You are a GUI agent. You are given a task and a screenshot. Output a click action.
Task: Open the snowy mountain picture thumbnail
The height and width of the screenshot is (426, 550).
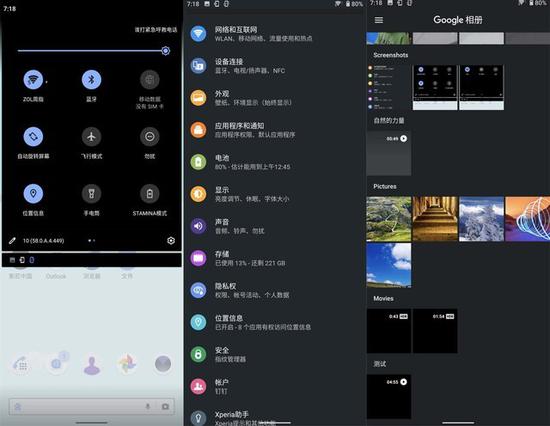click(x=481, y=219)
